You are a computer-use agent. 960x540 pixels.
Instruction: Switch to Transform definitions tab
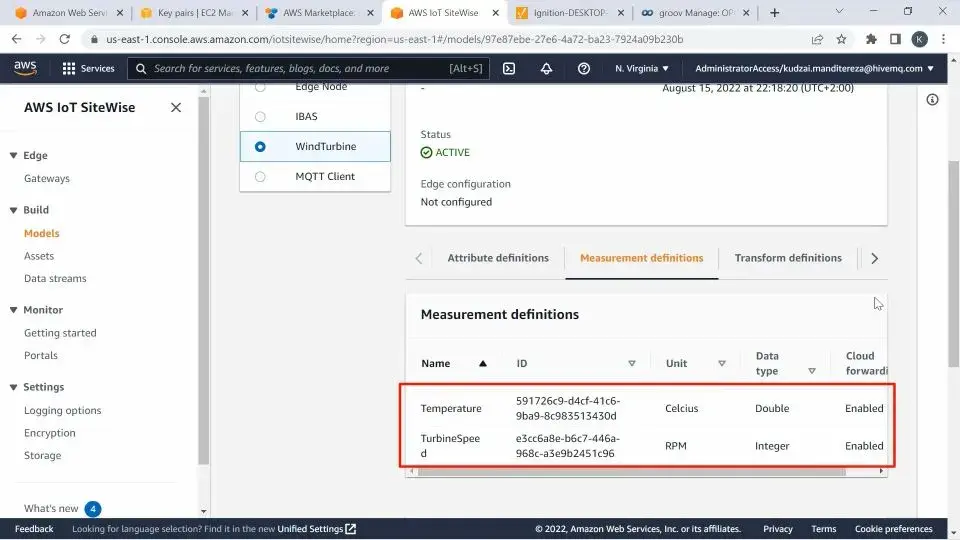[x=788, y=258]
